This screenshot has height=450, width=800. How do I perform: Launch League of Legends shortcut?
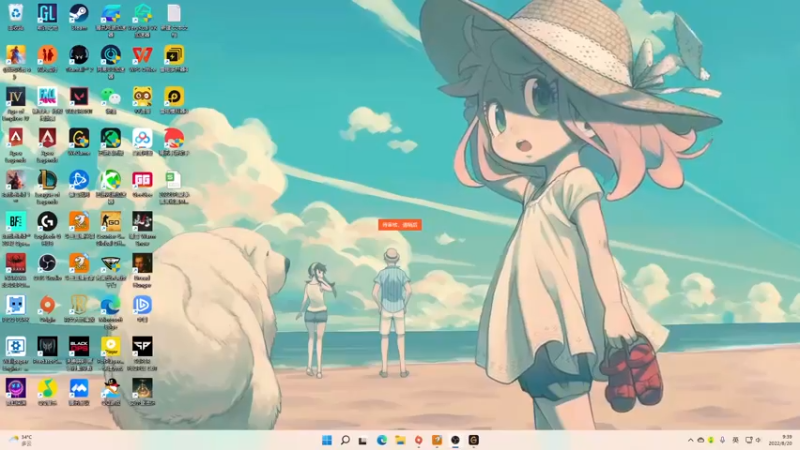(47, 180)
